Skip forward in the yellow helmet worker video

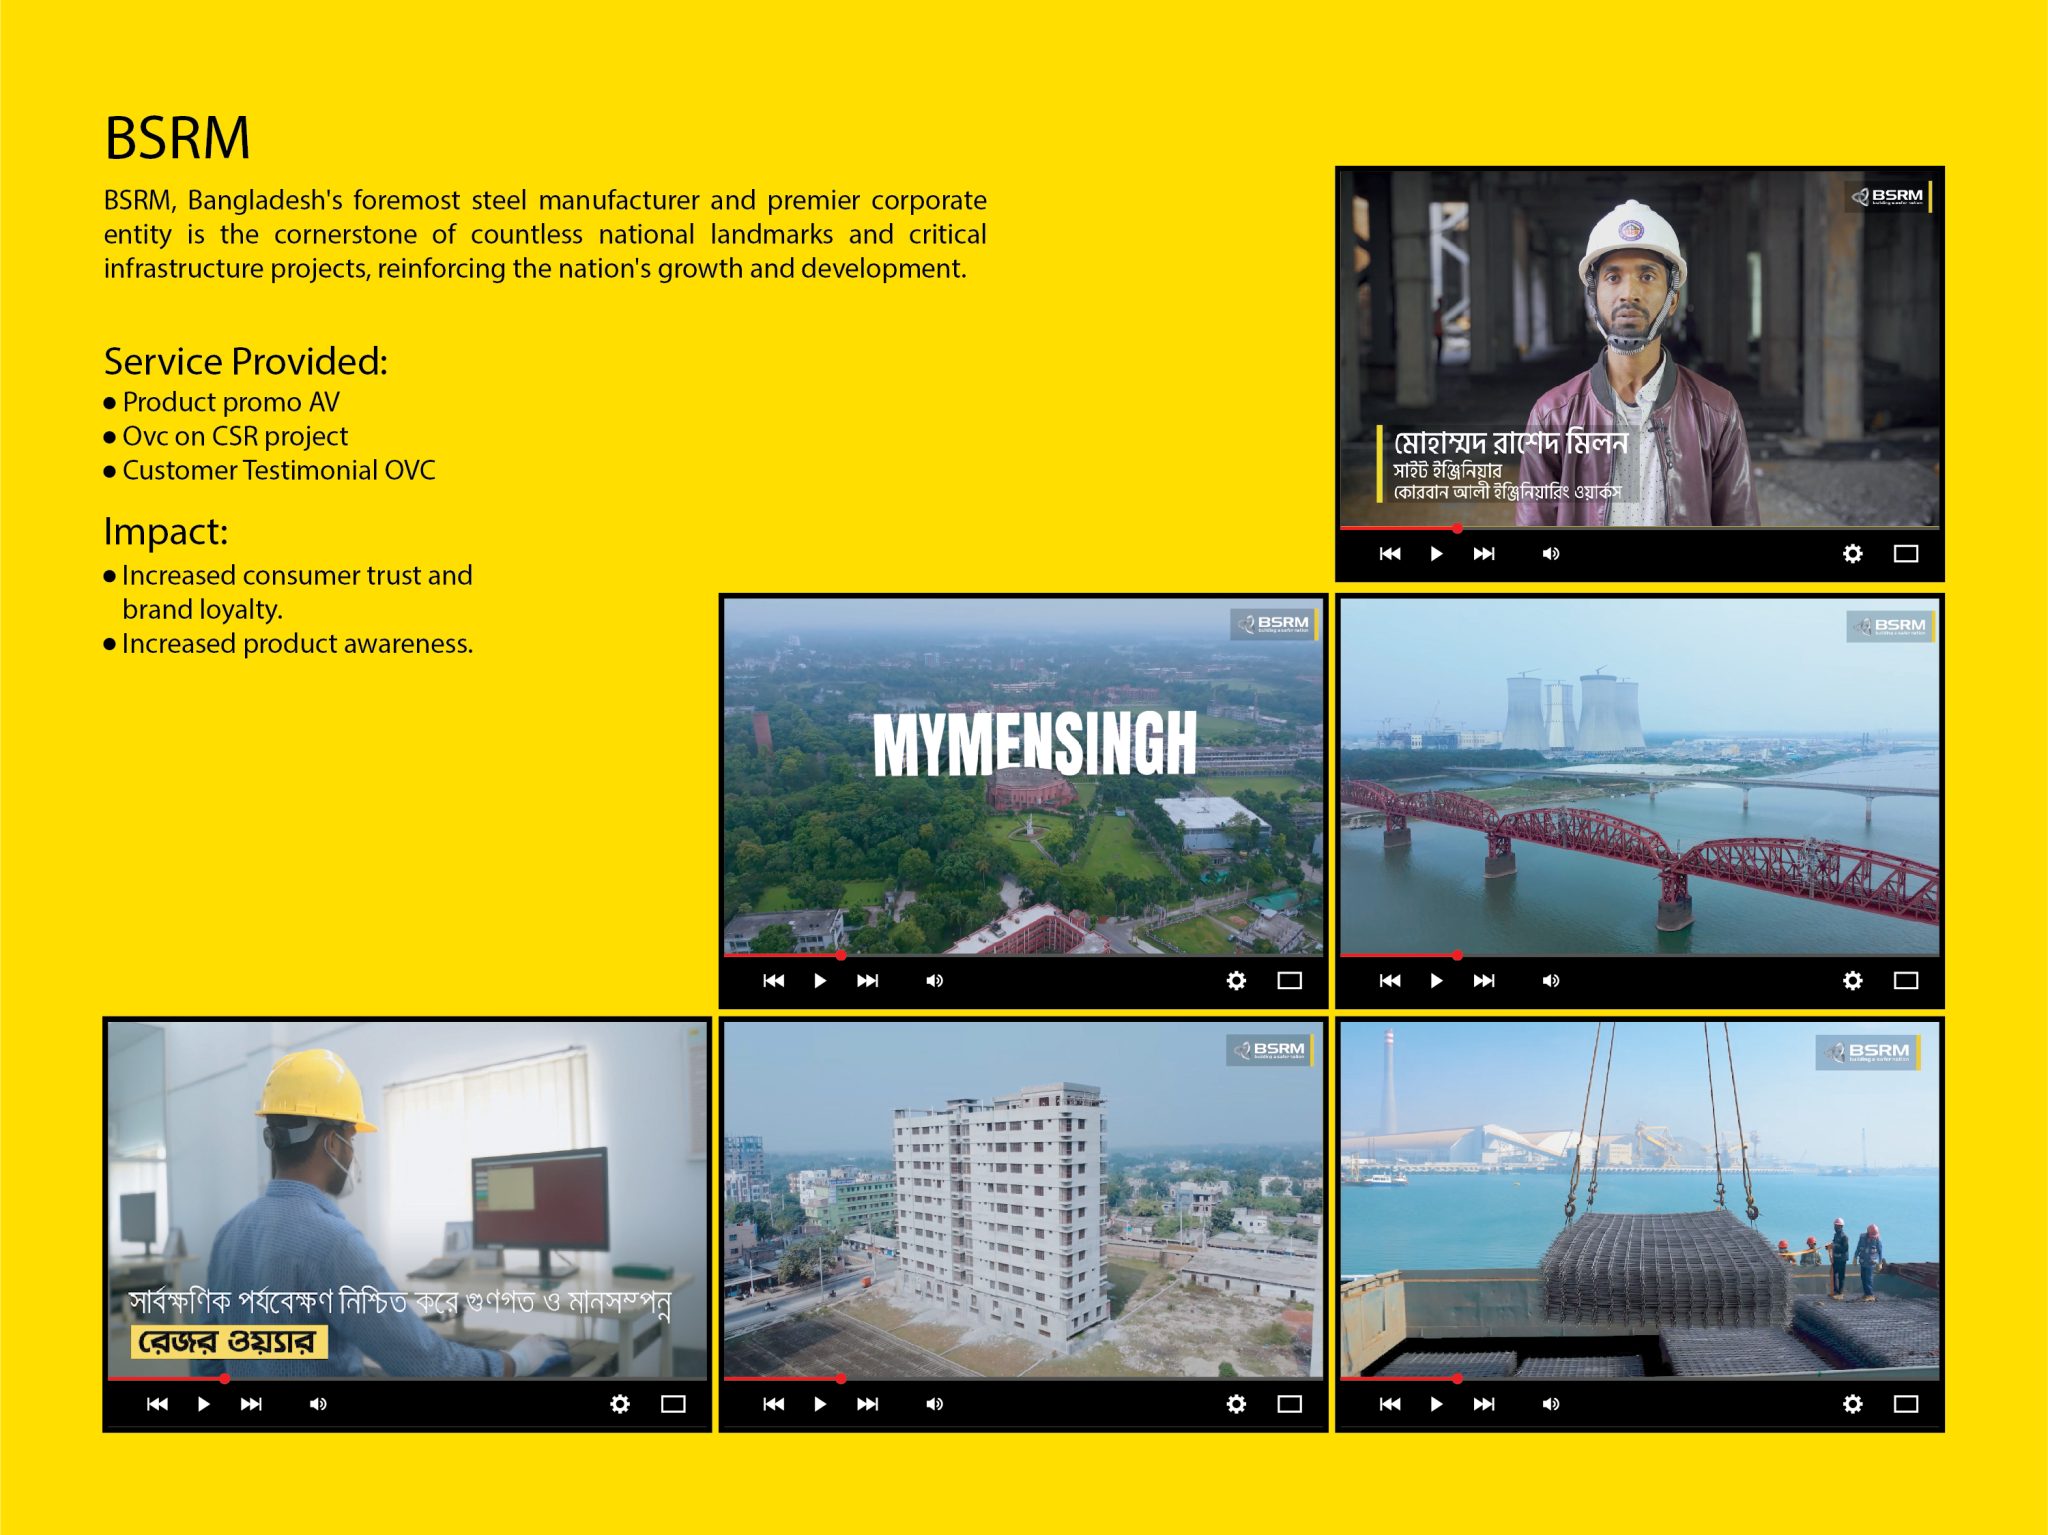pos(252,1404)
